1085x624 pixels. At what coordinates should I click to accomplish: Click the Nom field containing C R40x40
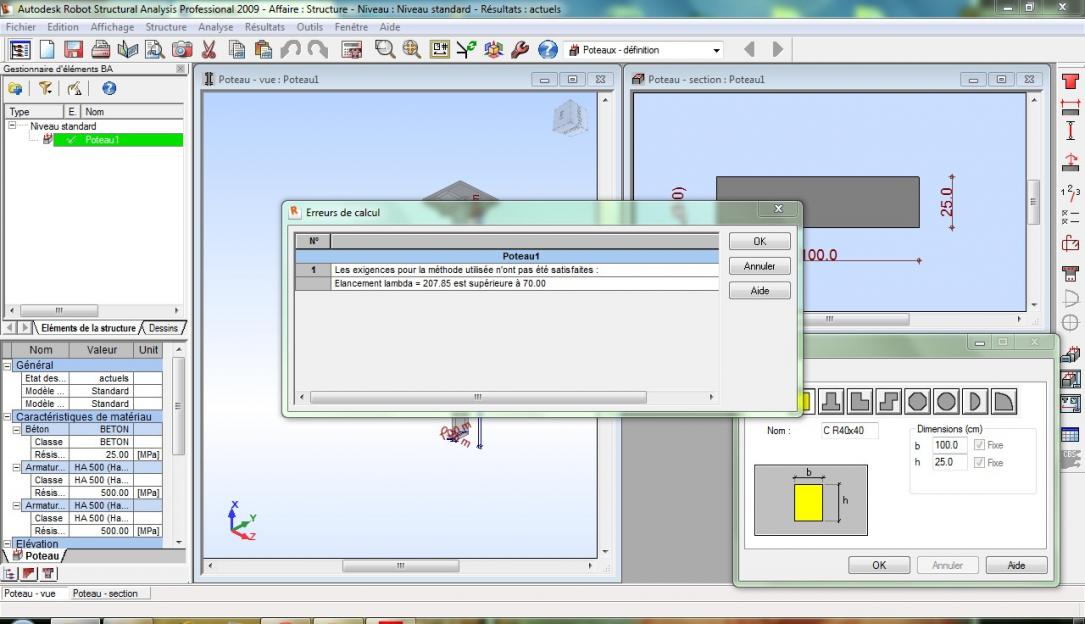point(849,430)
